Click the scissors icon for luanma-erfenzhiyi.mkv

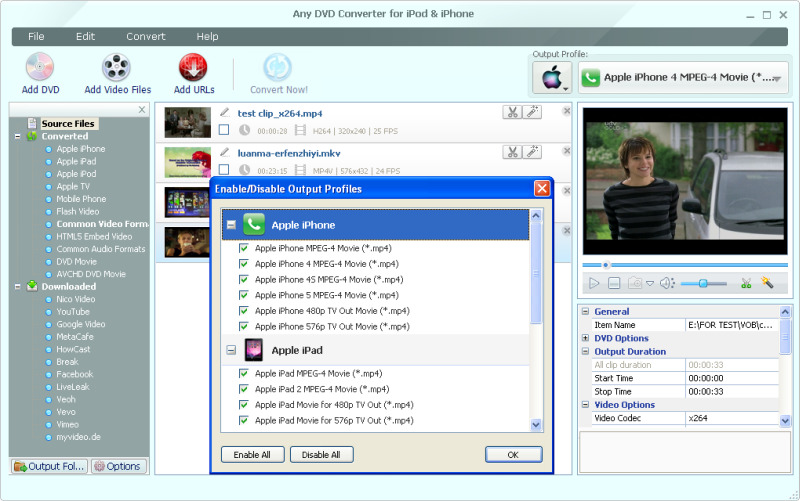coord(512,152)
